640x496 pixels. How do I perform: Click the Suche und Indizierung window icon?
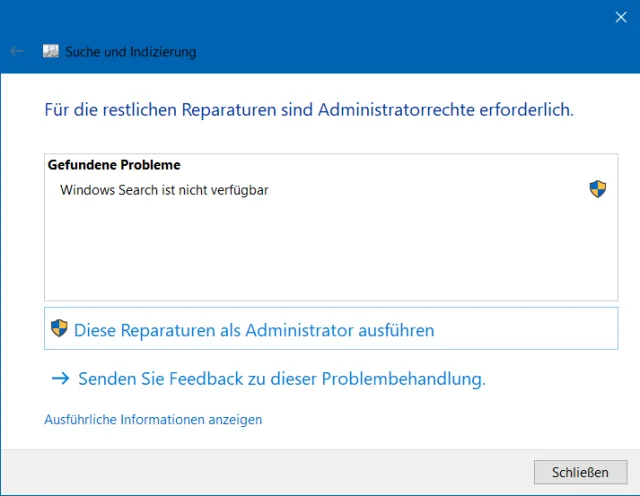tap(51, 51)
